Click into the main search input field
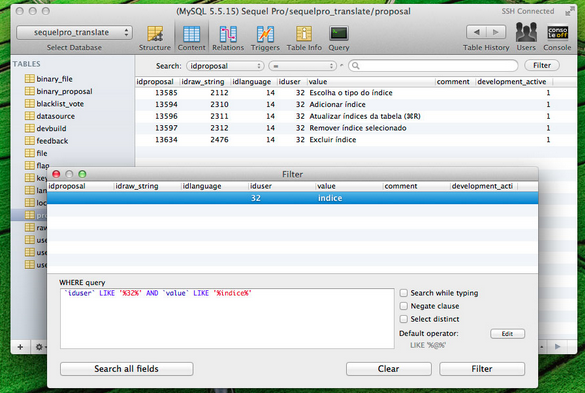Image resolution: width=585 pixels, height=393 pixels. (x=433, y=66)
